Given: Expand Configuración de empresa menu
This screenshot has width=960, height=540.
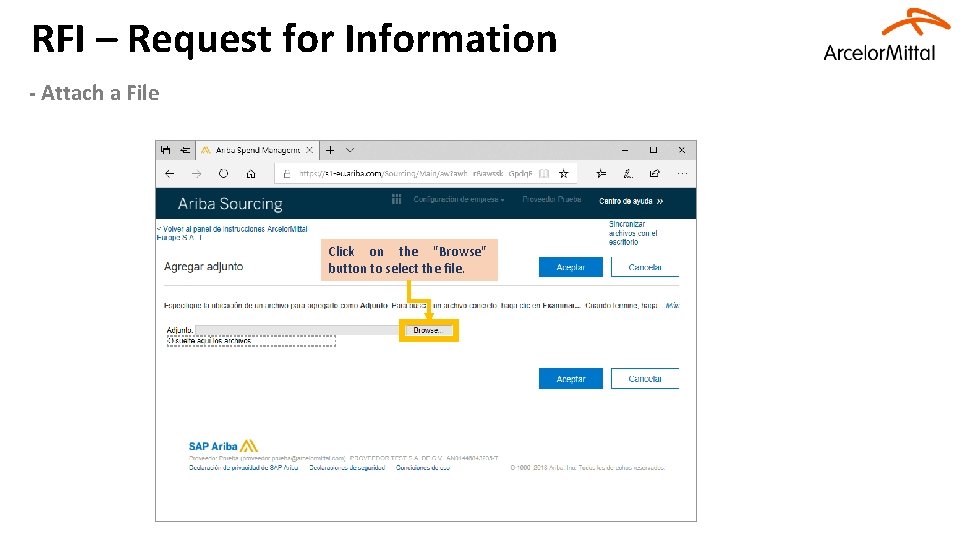Looking at the screenshot, I should [459, 200].
